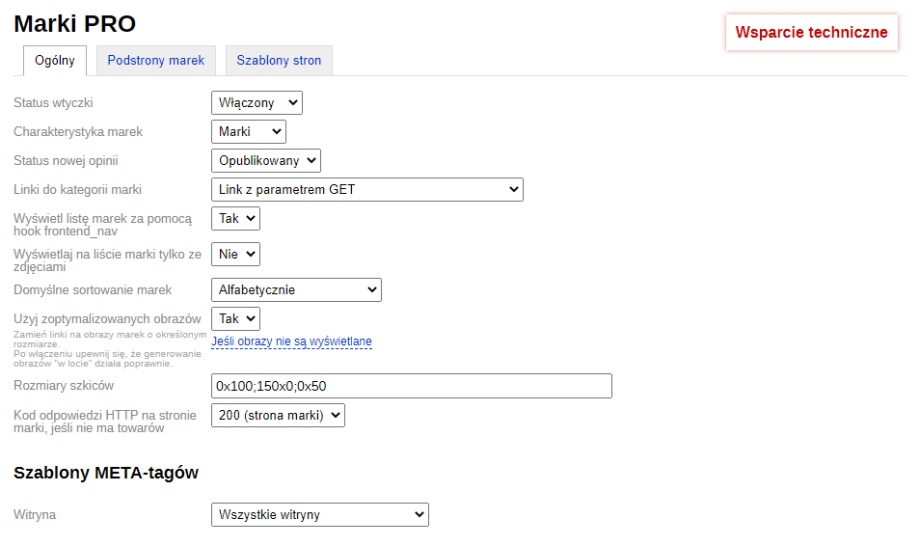Open Kod odpowiedzi HTTP dropdown
The width and height of the screenshot is (920, 546).
(x=278, y=415)
